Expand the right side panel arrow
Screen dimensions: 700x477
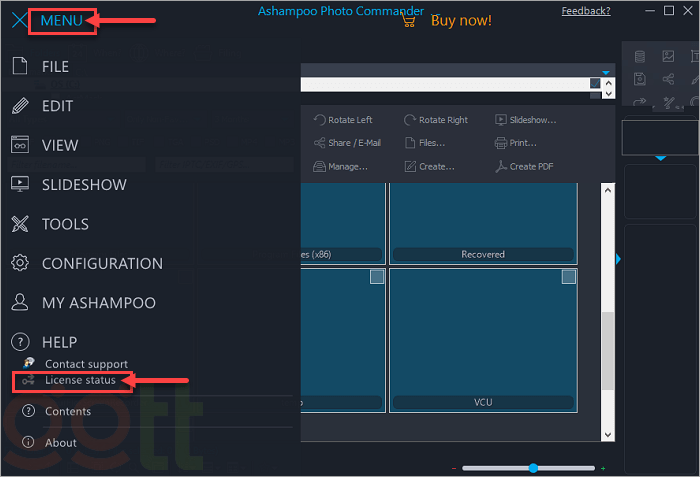tap(619, 260)
